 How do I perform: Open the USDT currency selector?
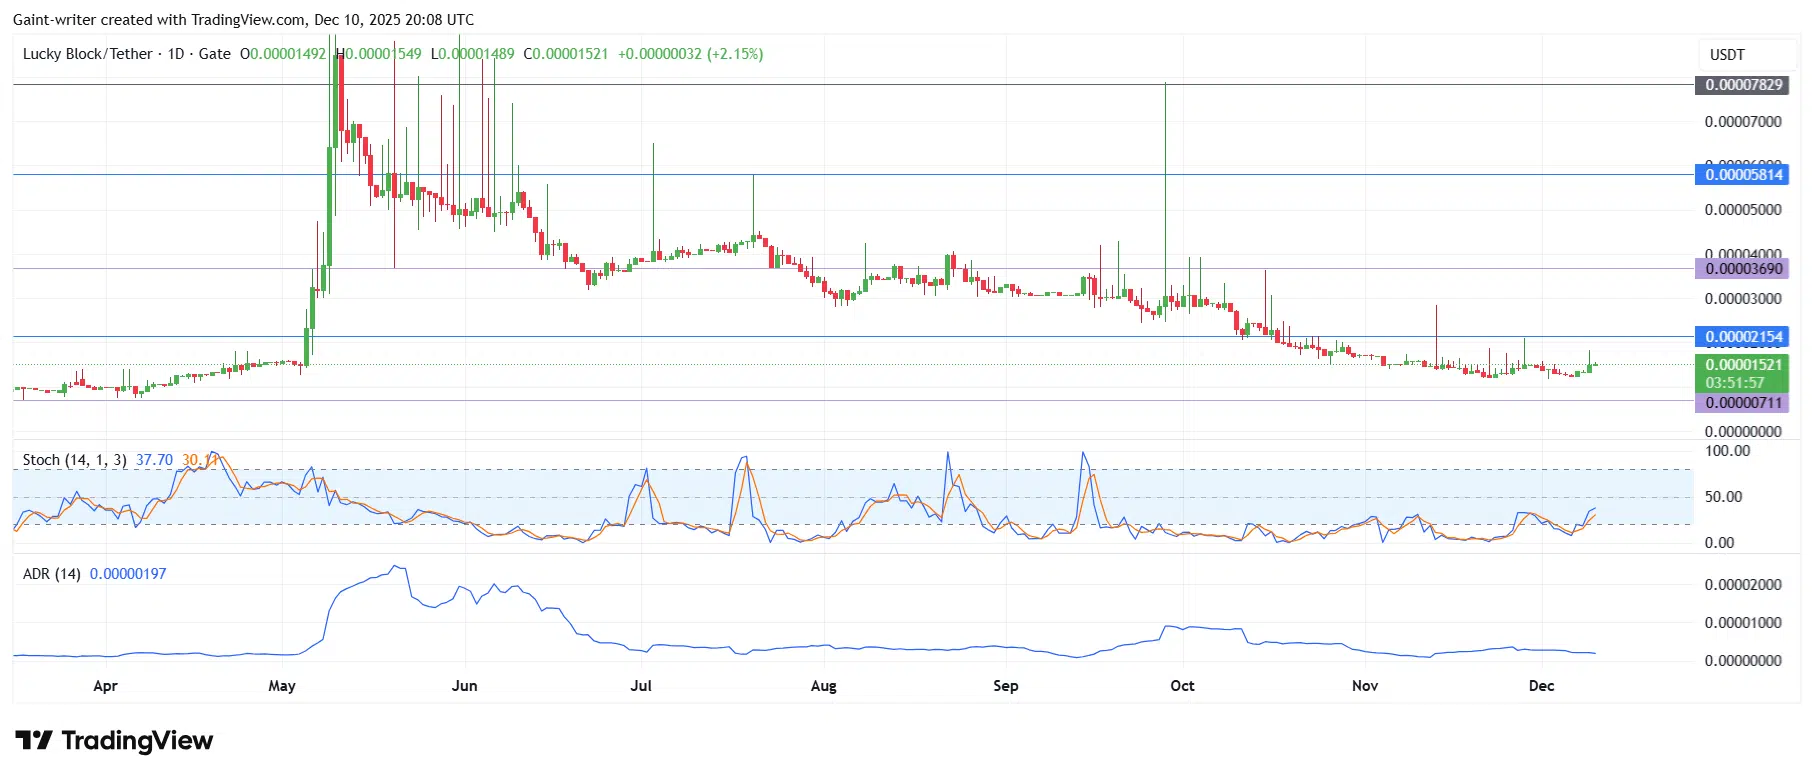(1727, 55)
